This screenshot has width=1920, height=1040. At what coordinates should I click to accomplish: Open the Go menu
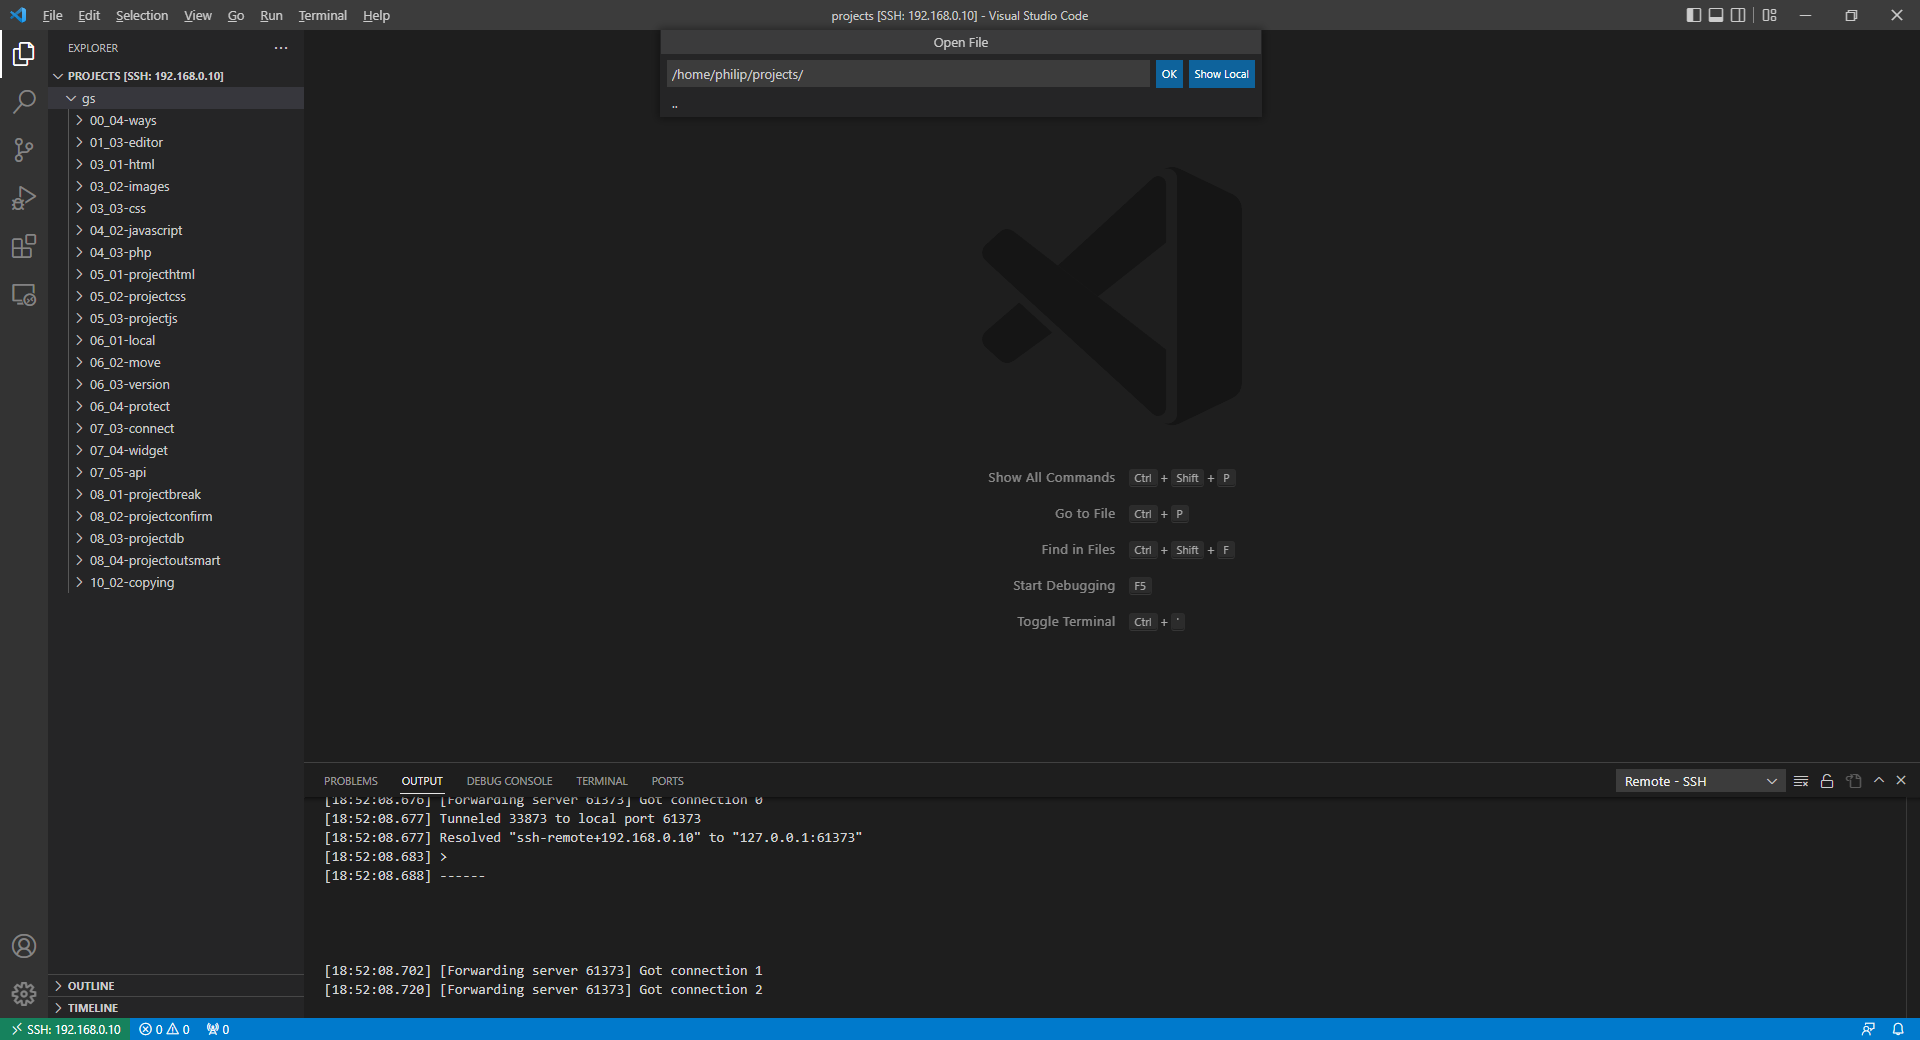pyautogui.click(x=236, y=15)
